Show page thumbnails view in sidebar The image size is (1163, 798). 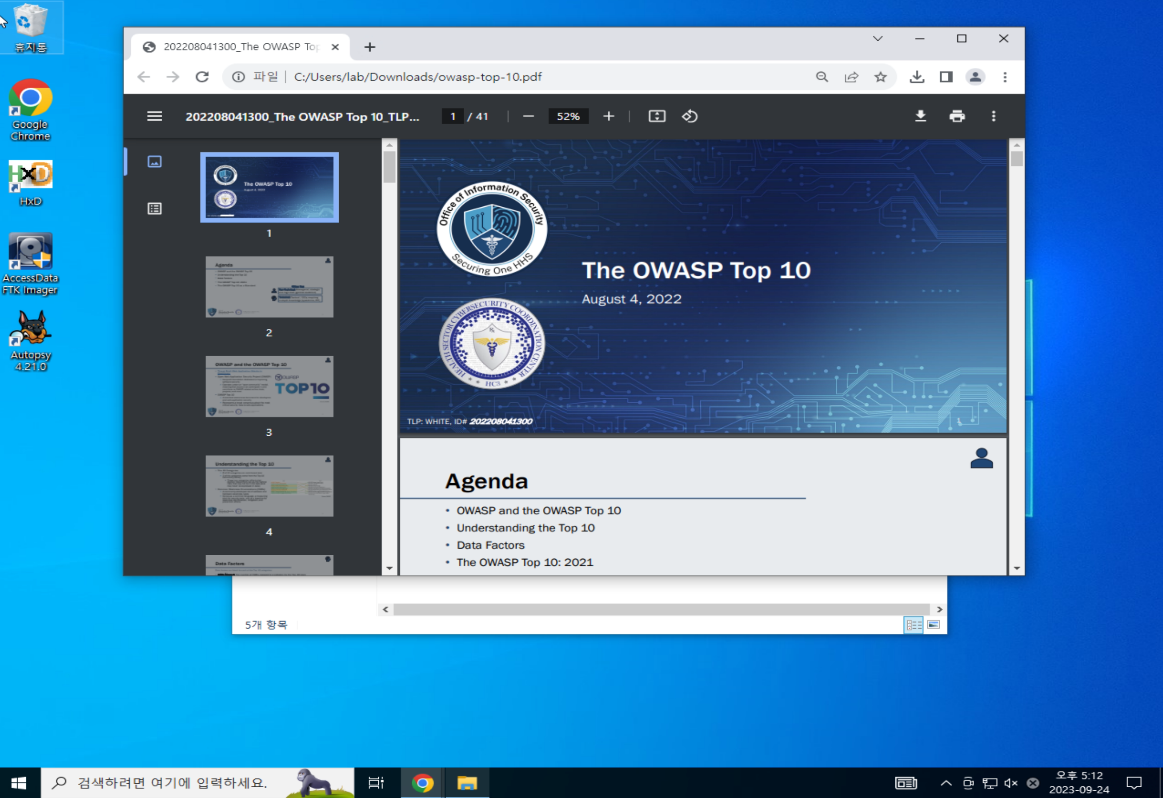154,162
